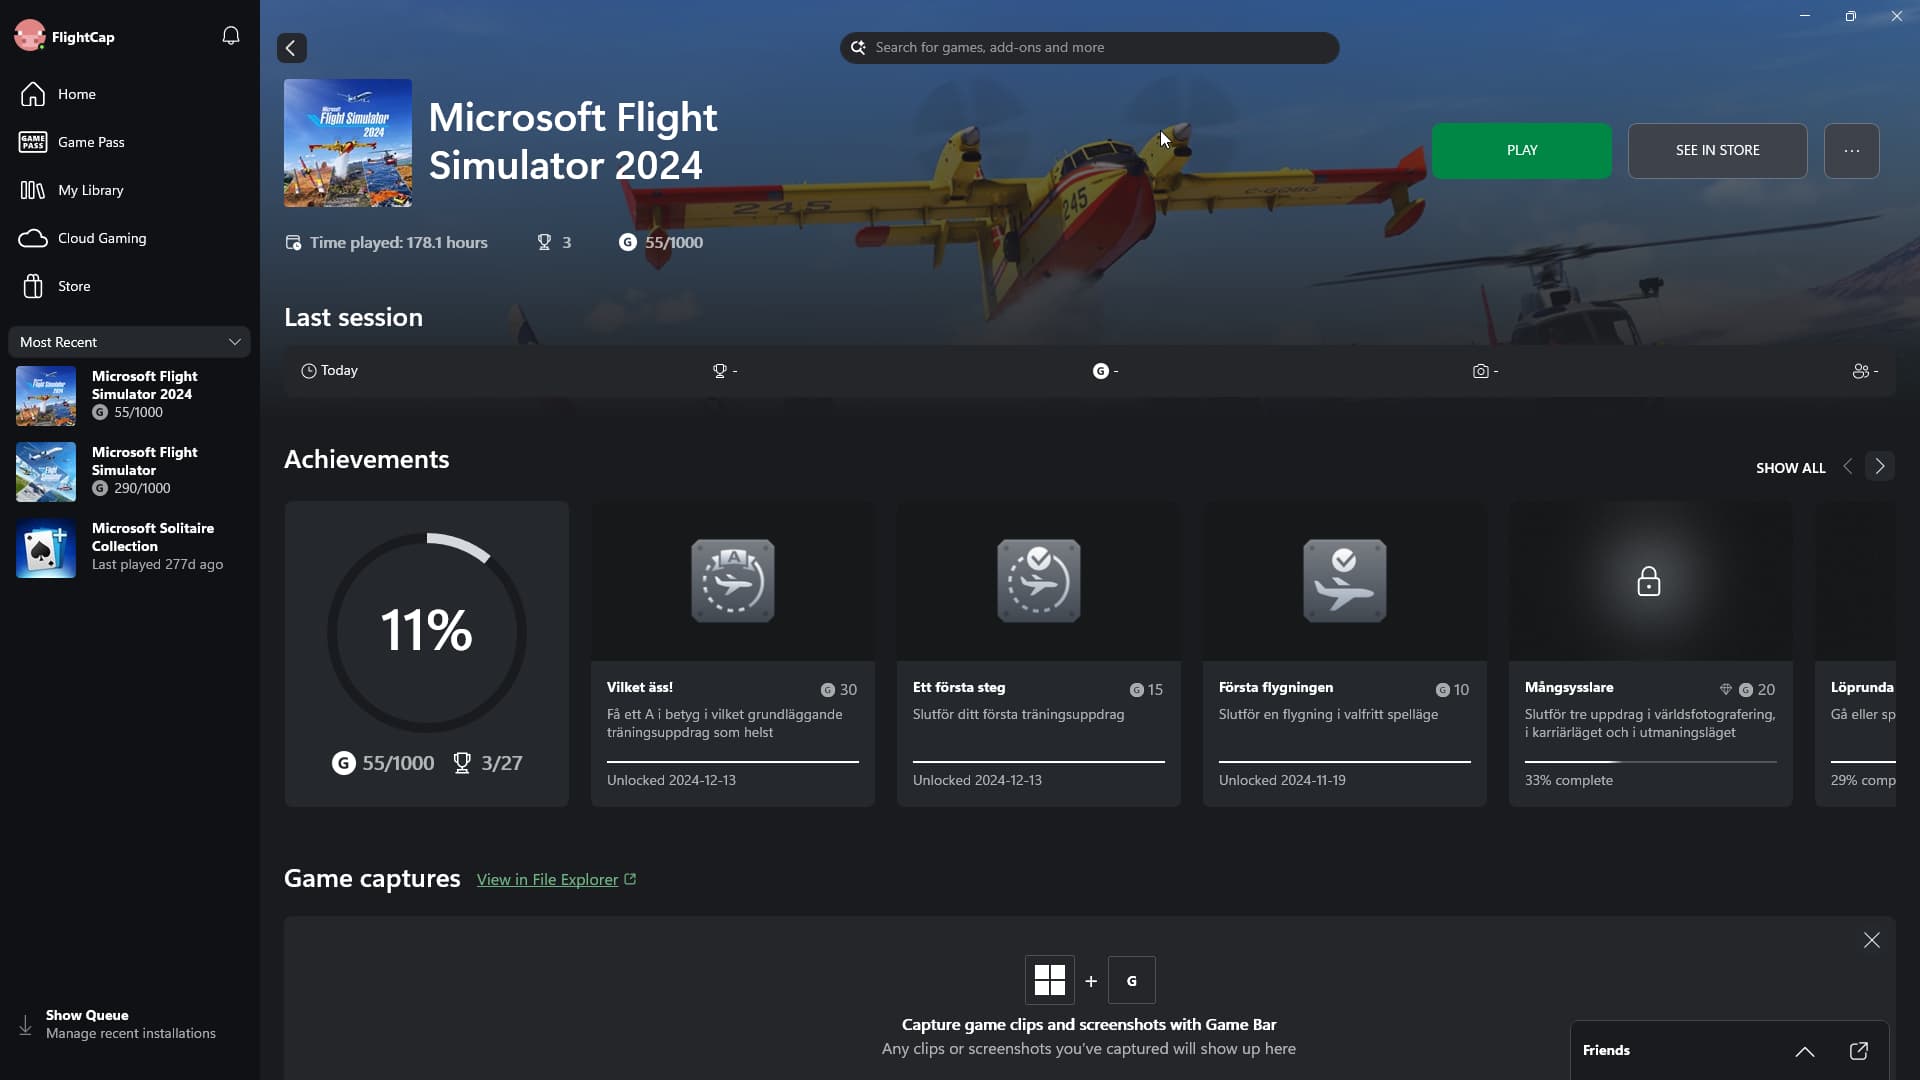Viewport: 1920px width, 1080px height.
Task: Click the last session gamerscore G icon
Action: [1101, 371]
